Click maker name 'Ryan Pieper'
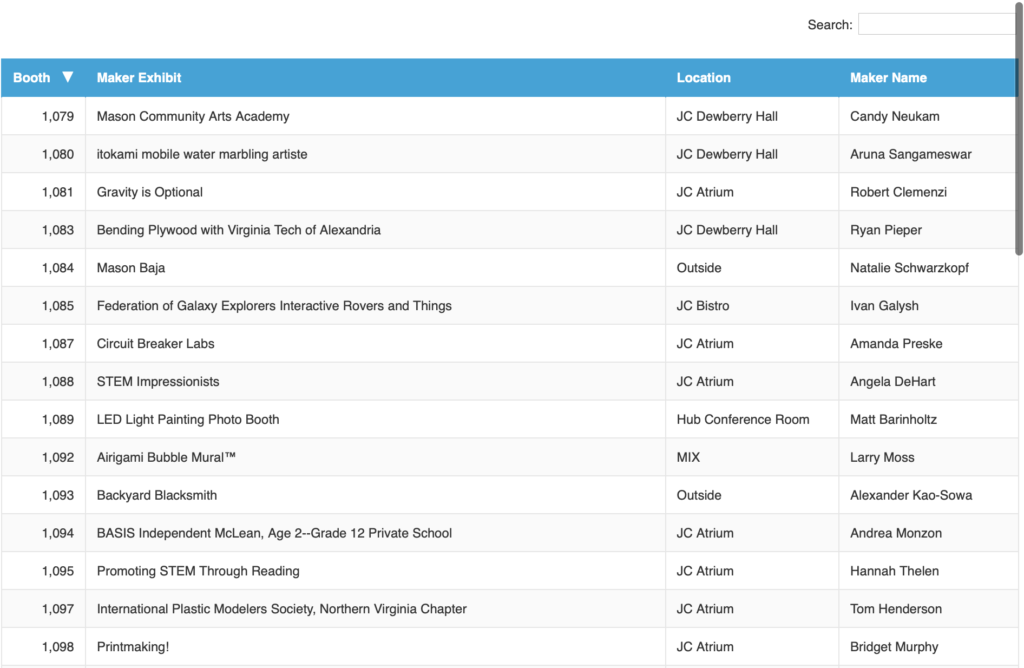Image resolution: width=1024 pixels, height=668 pixels. tap(886, 230)
